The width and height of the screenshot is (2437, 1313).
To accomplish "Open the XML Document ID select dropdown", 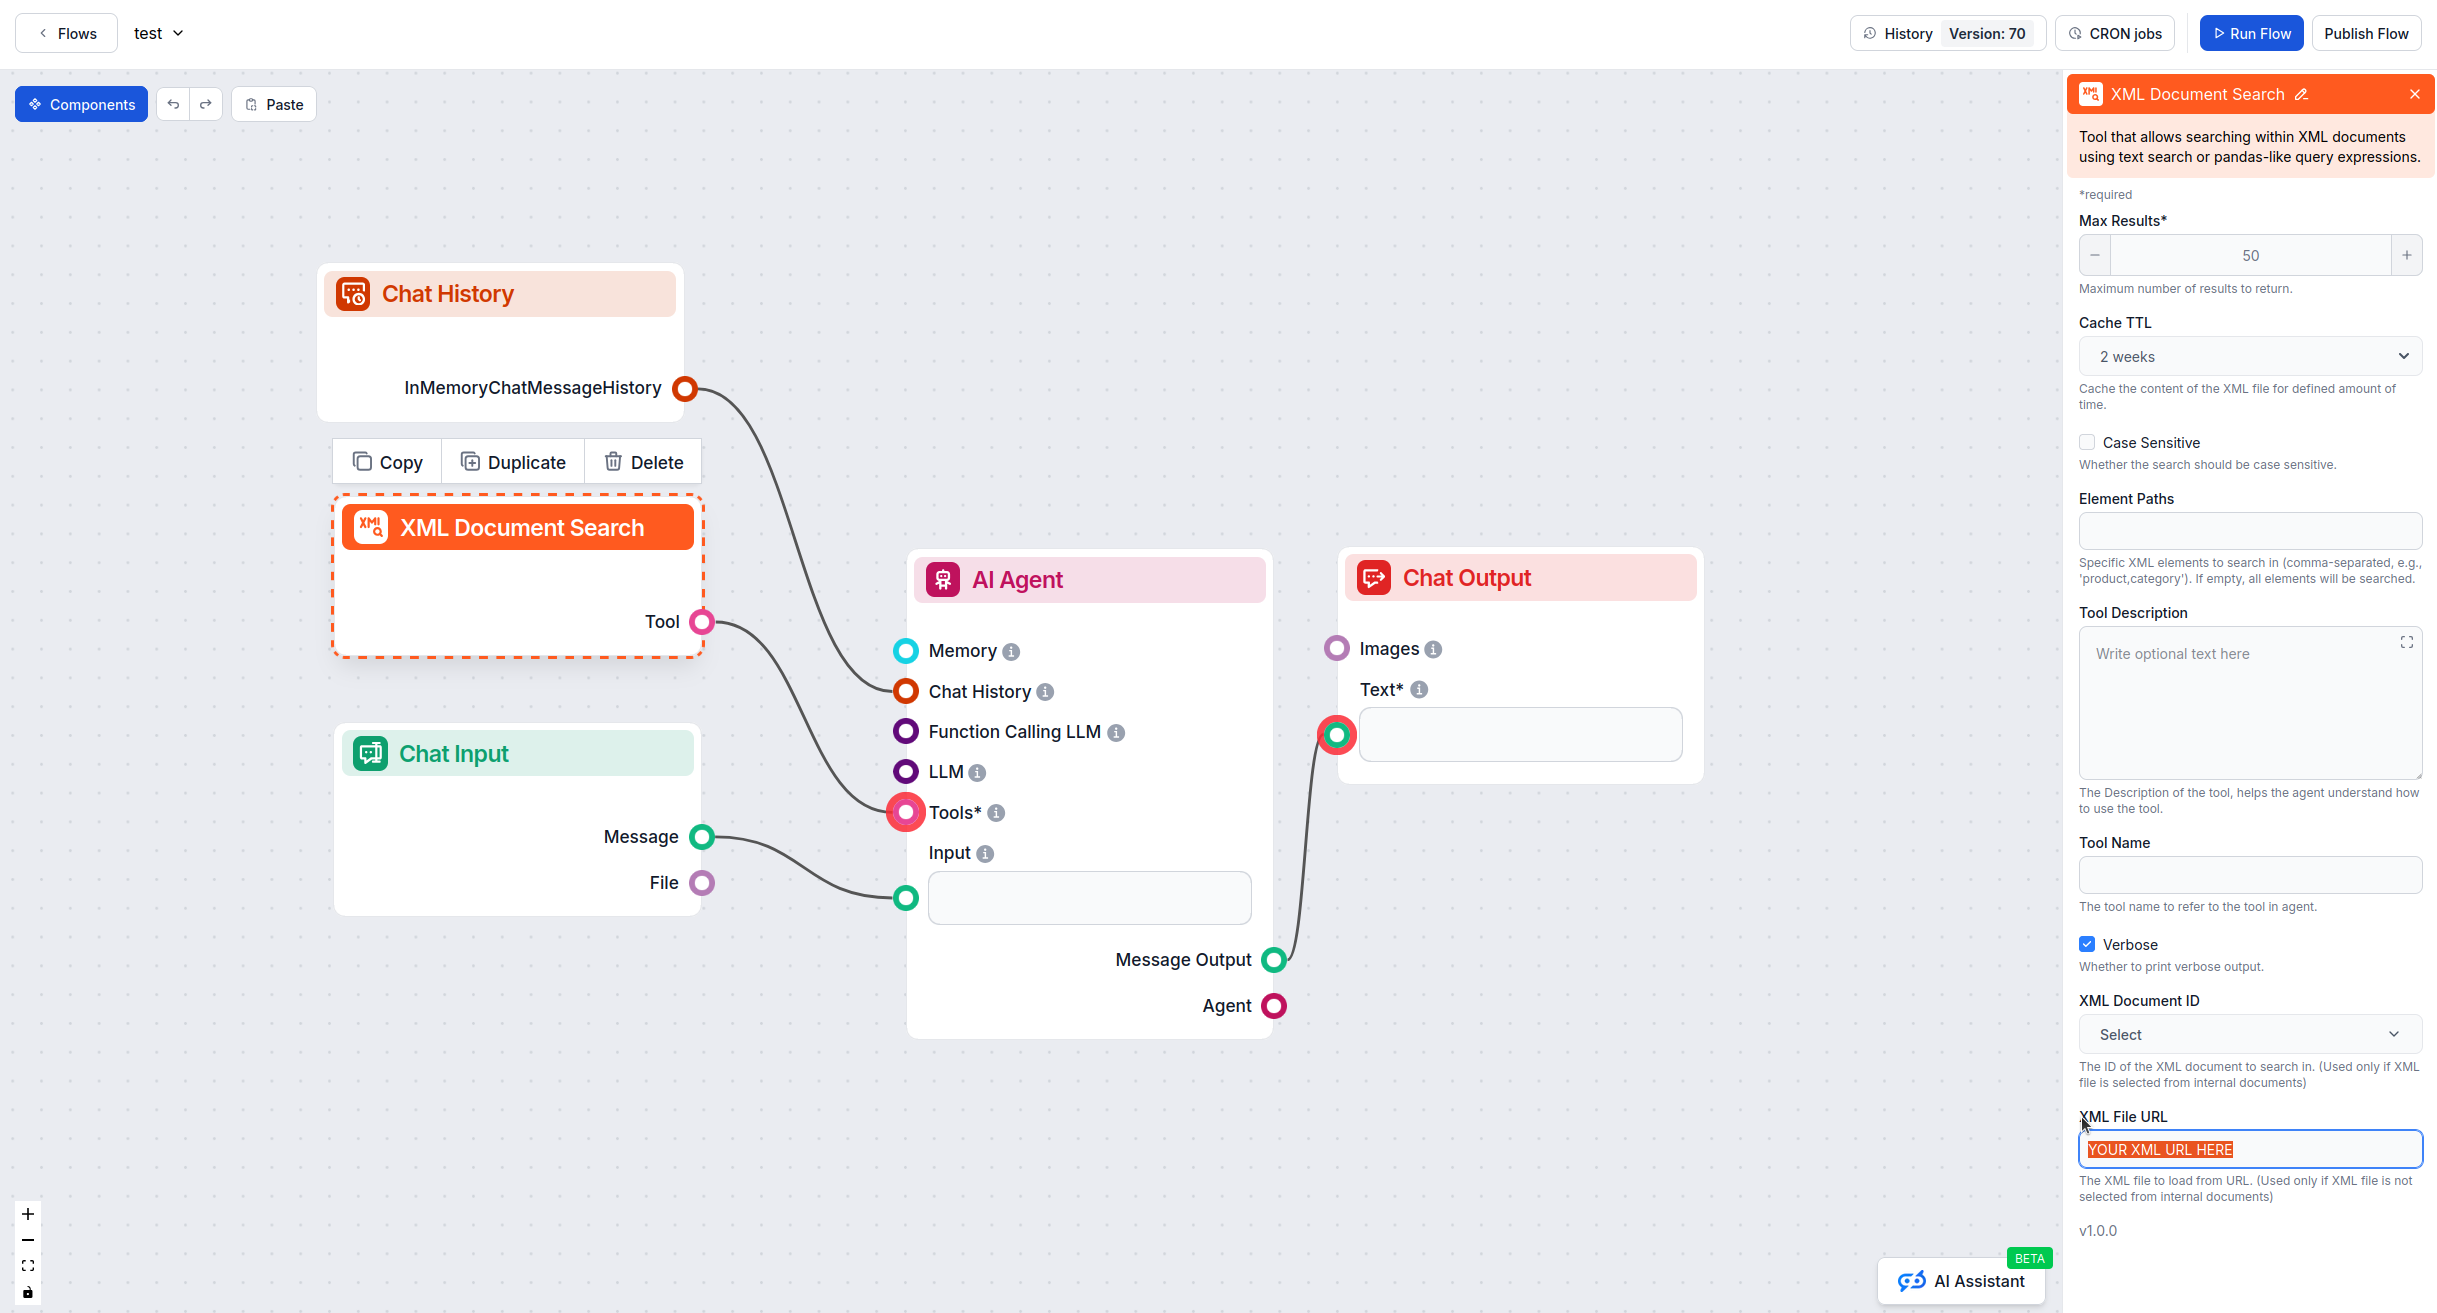I will coord(2249,1034).
